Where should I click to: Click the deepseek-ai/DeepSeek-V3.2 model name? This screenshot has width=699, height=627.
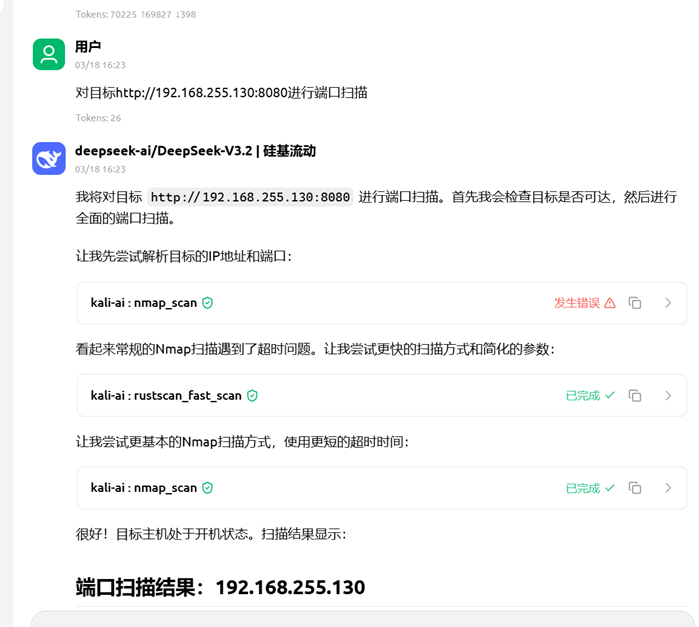[x=195, y=151]
